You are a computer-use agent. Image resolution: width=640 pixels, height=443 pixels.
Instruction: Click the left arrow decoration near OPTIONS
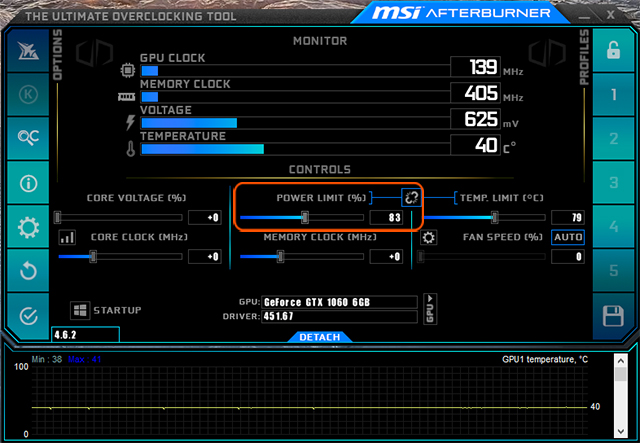coord(95,53)
